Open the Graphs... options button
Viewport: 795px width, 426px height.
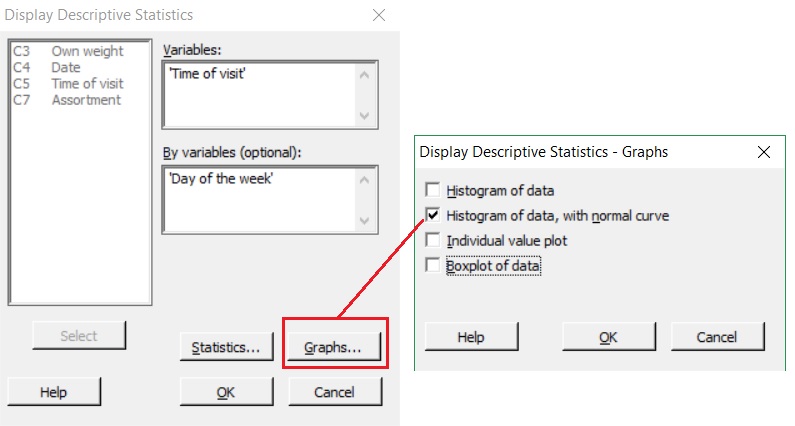coord(336,347)
